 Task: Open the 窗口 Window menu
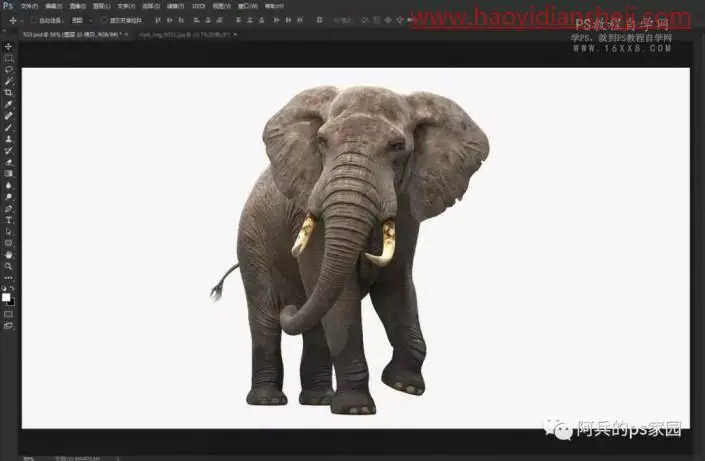click(x=248, y=6)
